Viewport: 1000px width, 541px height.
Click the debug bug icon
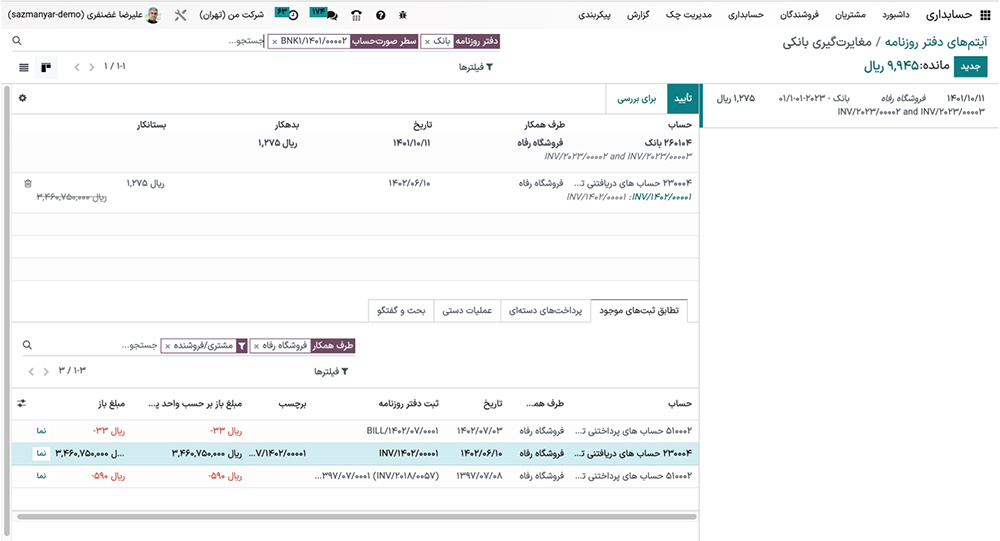(403, 16)
